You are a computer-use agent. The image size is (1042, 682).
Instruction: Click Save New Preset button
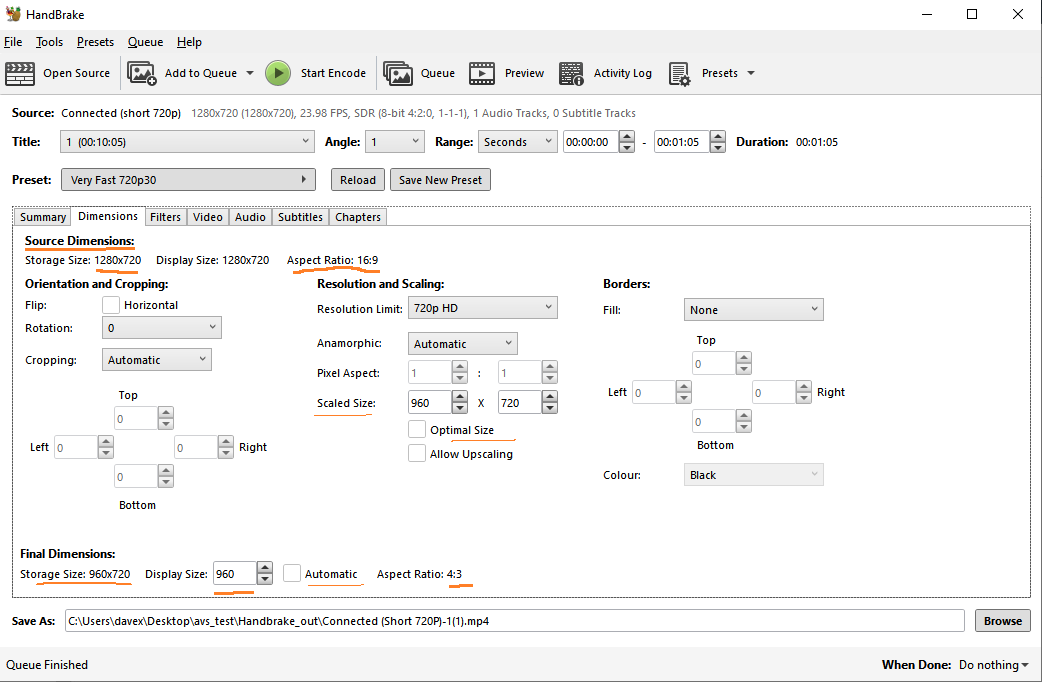pos(440,179)
